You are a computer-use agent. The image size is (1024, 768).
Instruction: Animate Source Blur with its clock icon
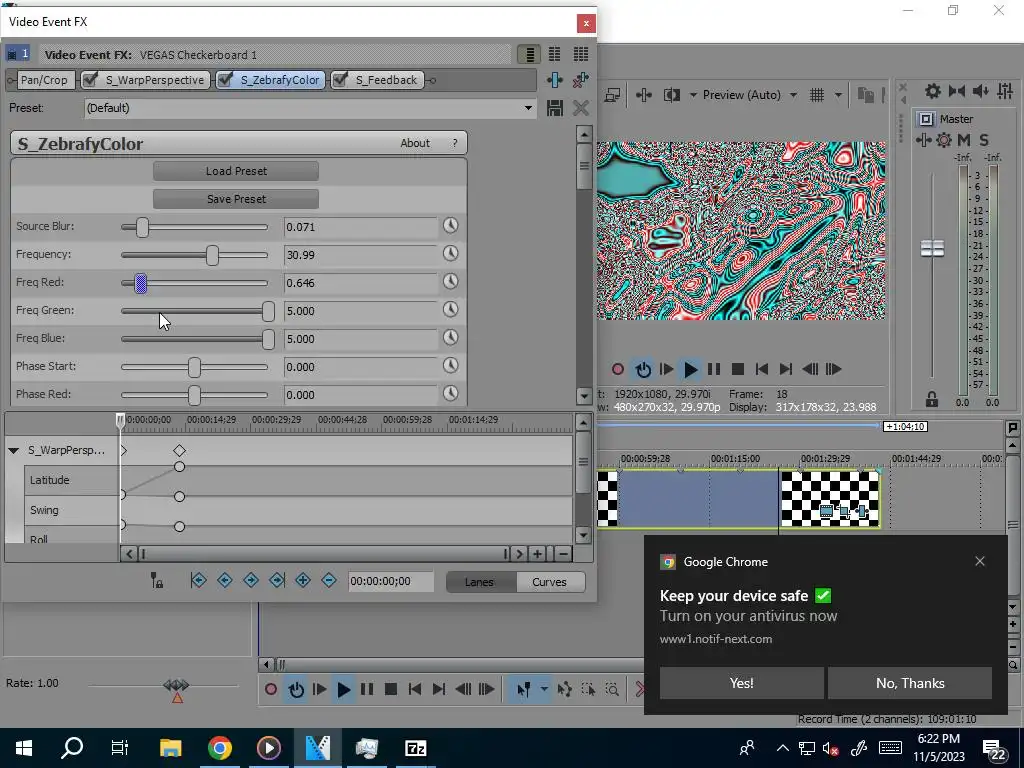pyautogui.click(x=451, y=226)
